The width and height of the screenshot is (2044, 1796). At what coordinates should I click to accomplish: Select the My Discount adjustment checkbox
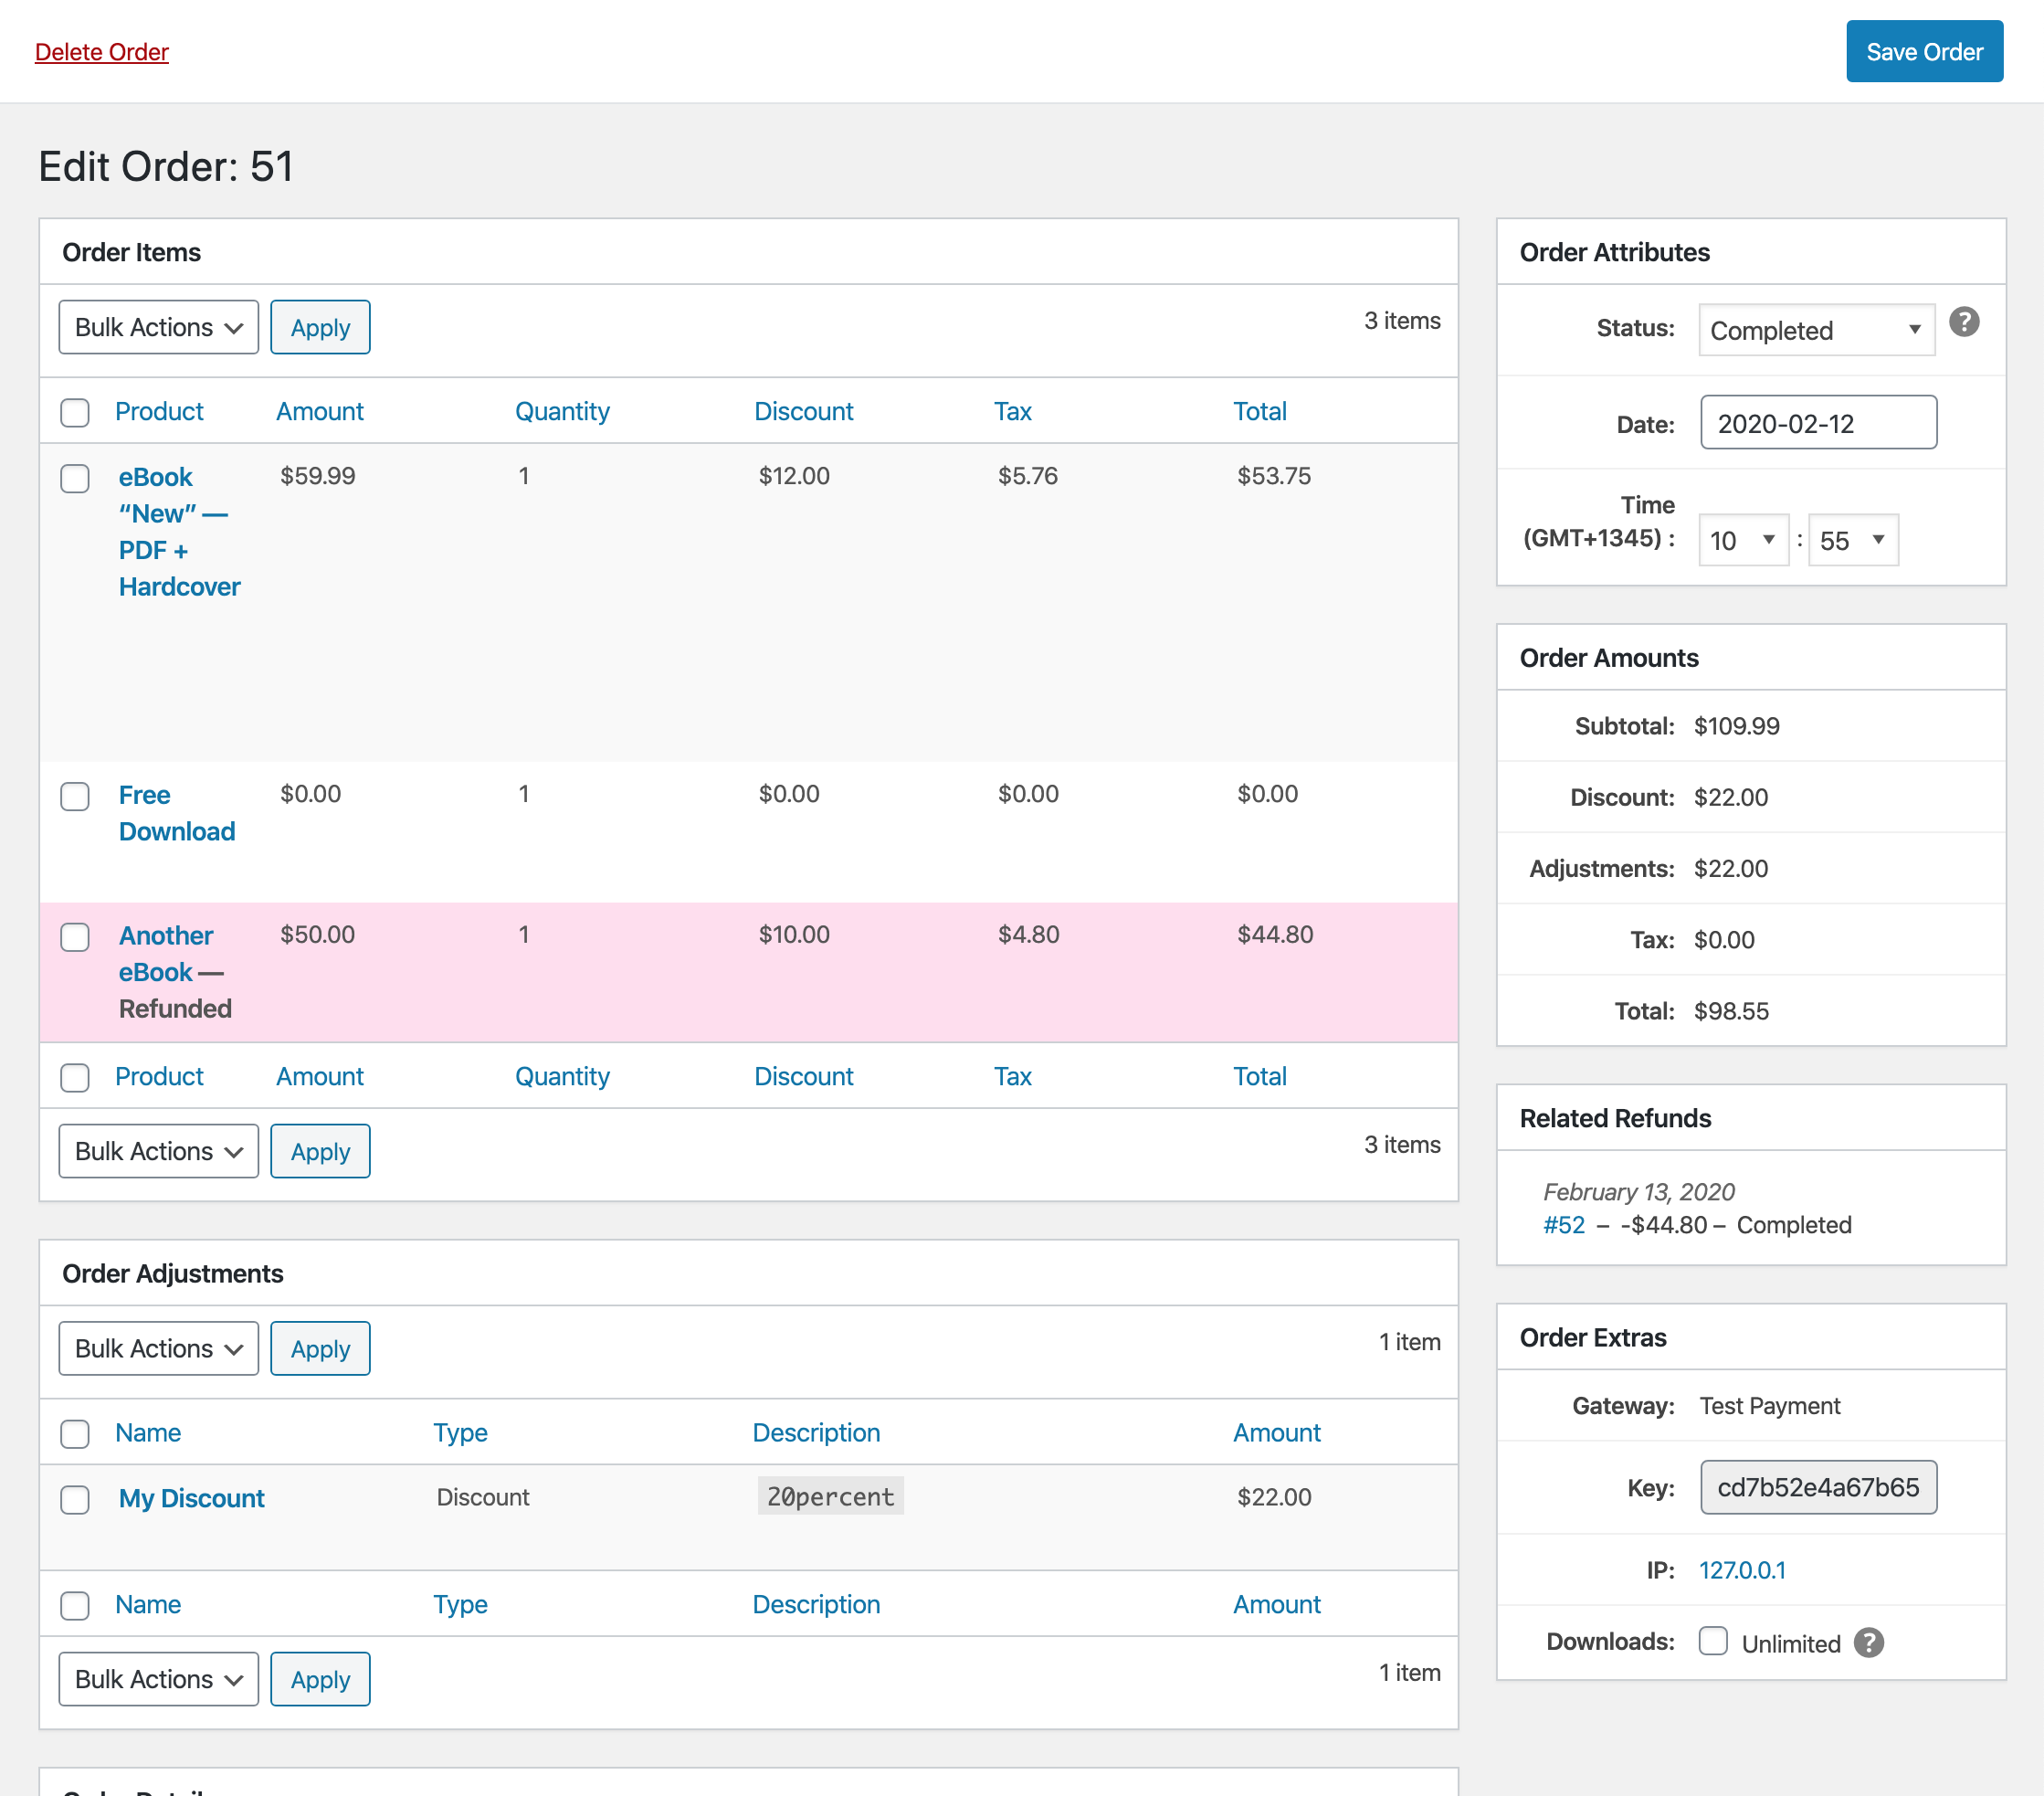75,1499
